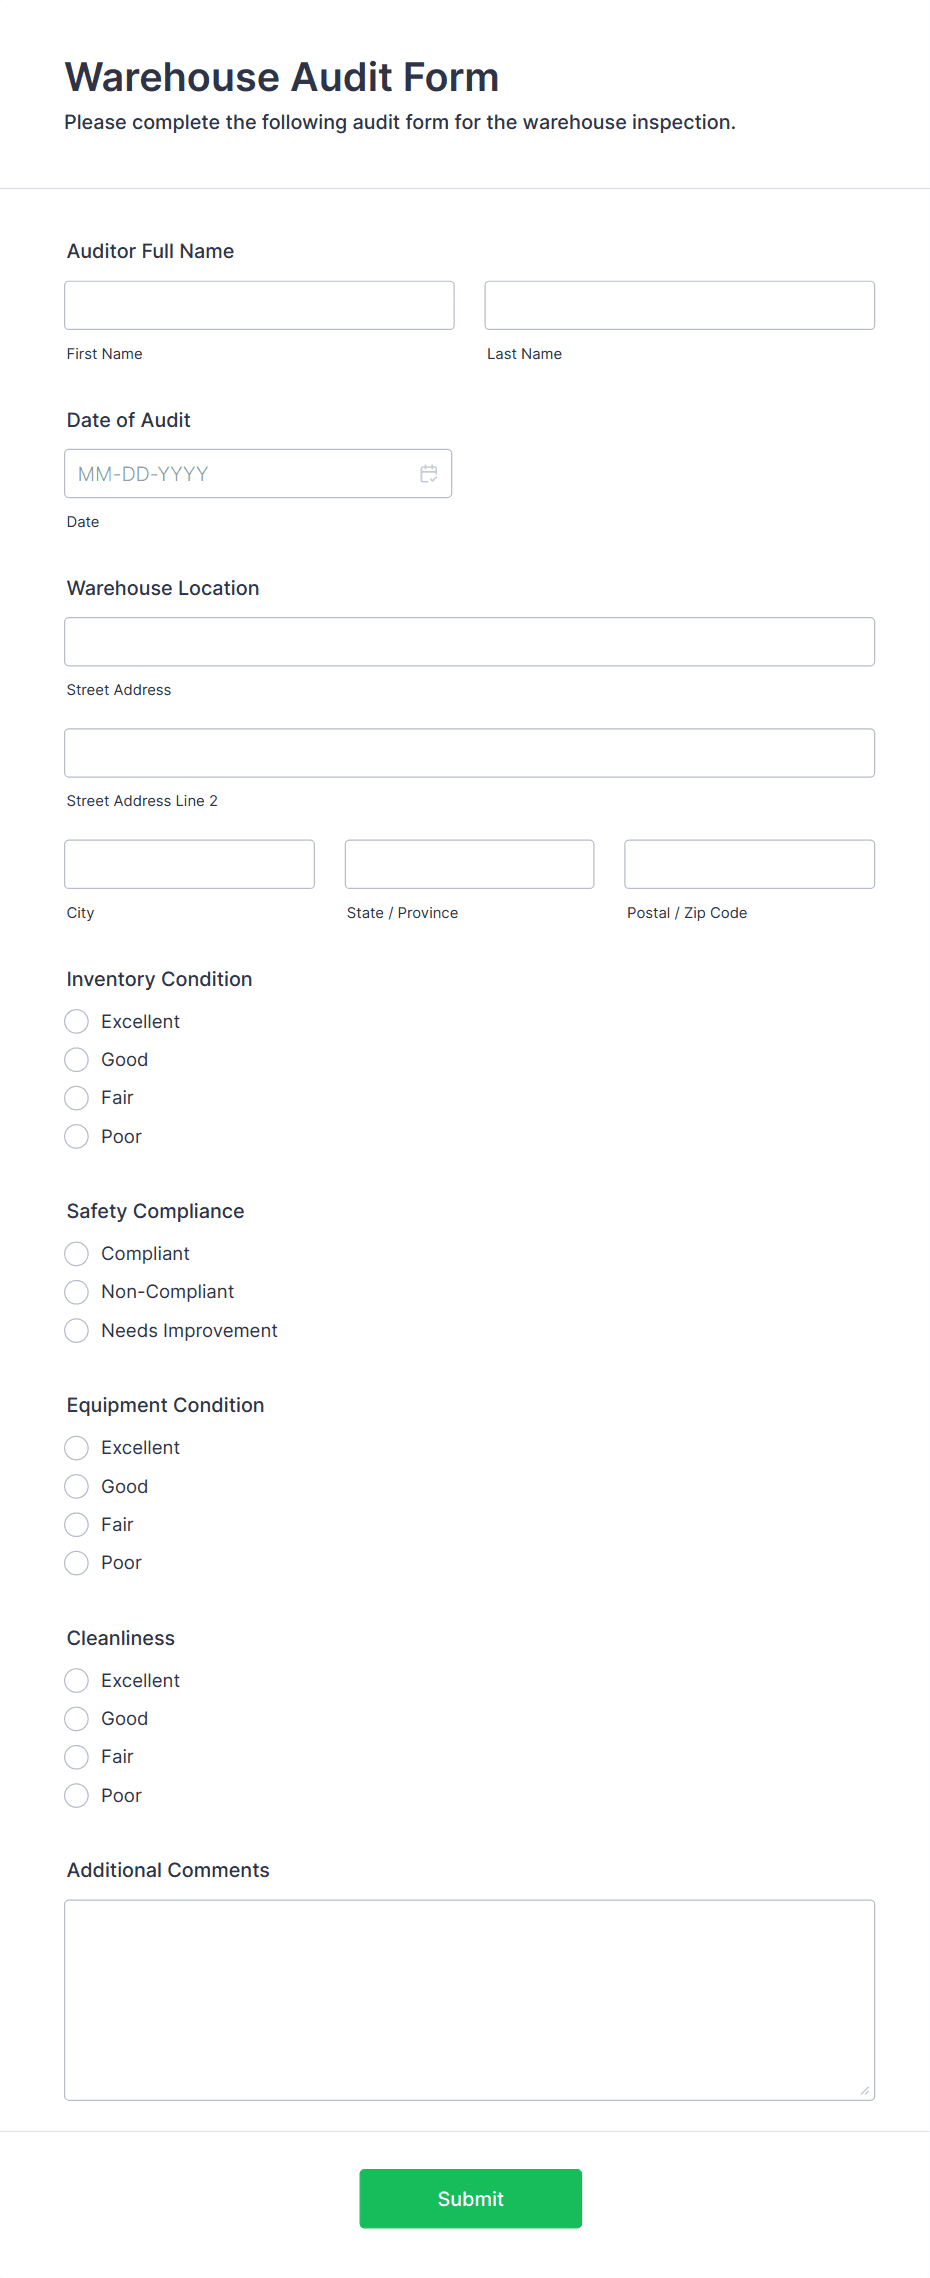Focus the Street Address field

point(469,642)
